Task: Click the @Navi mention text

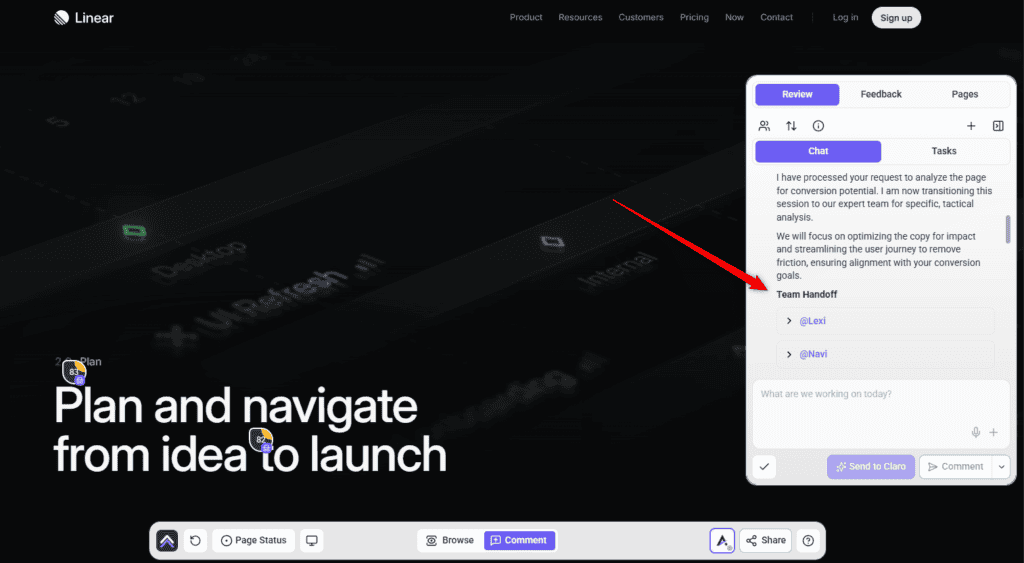Action: 813,354
